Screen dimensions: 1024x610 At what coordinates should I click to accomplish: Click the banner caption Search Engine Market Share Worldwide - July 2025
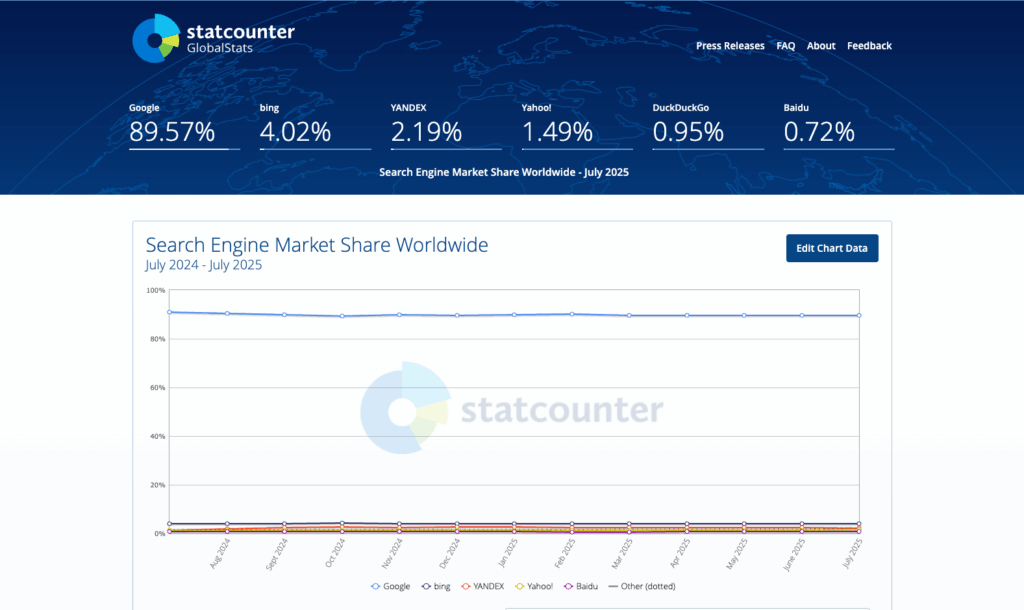[x=504, y=172]
